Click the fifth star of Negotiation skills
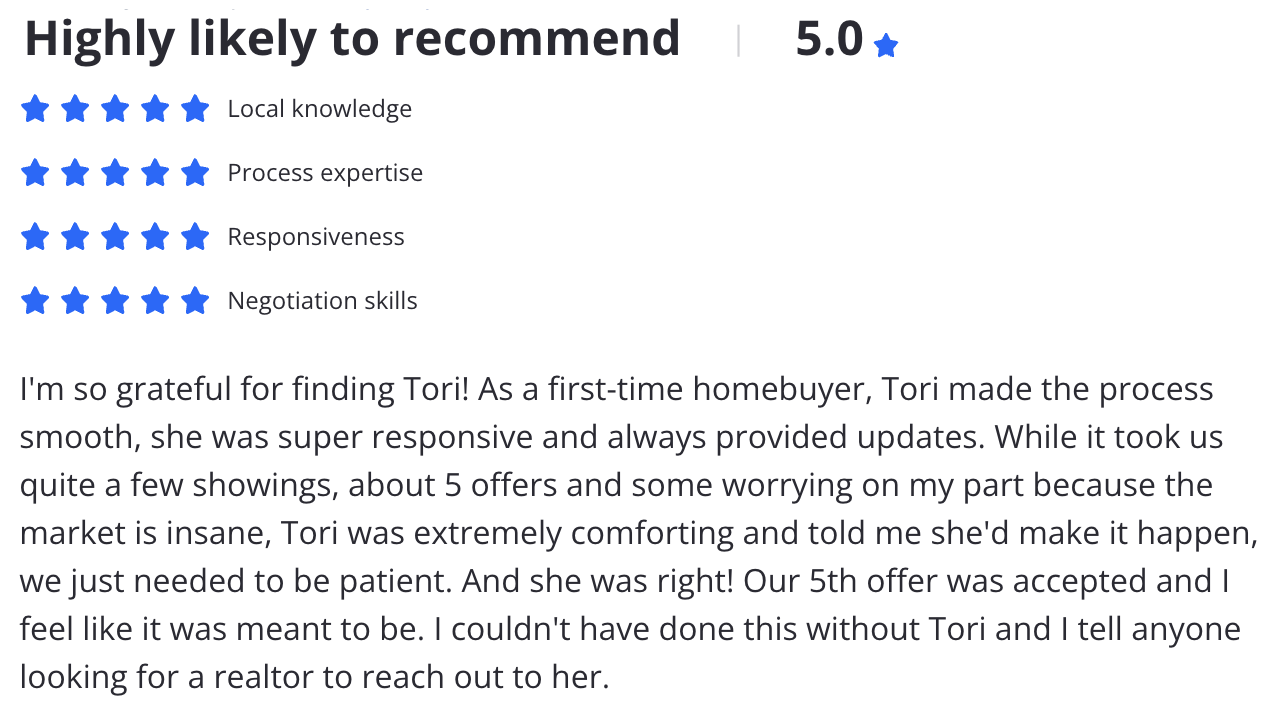This screenshot has height=703, width=1283. point(195,300)
